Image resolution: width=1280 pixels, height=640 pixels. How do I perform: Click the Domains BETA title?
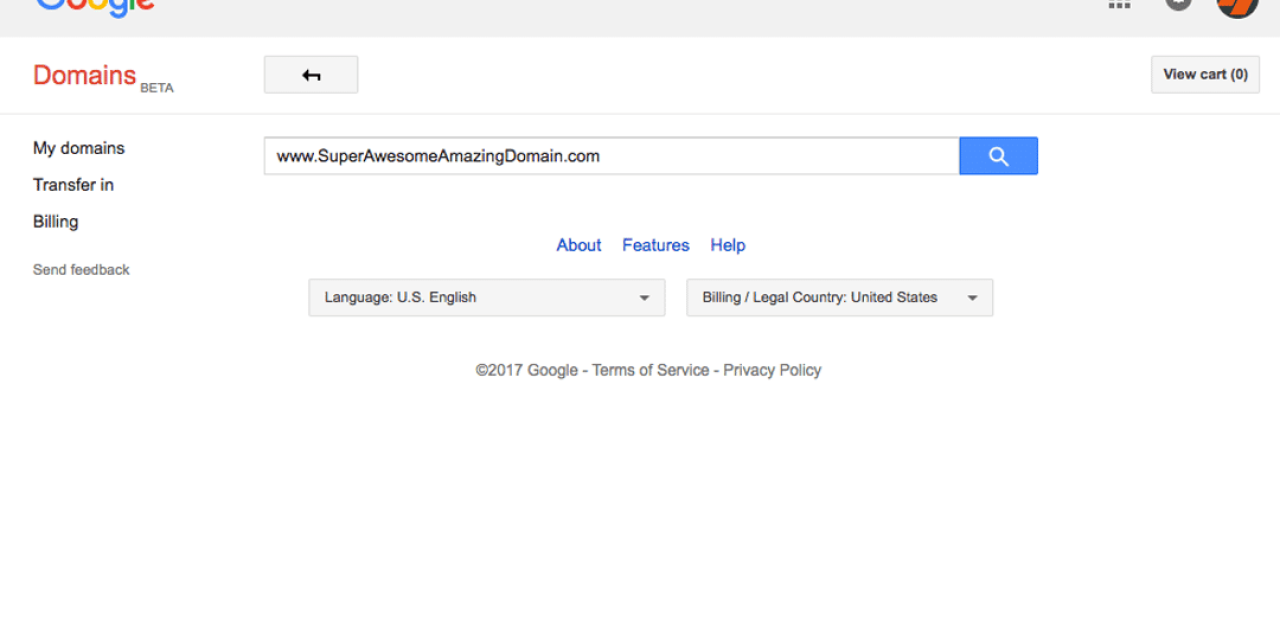[x=103, y=77]
